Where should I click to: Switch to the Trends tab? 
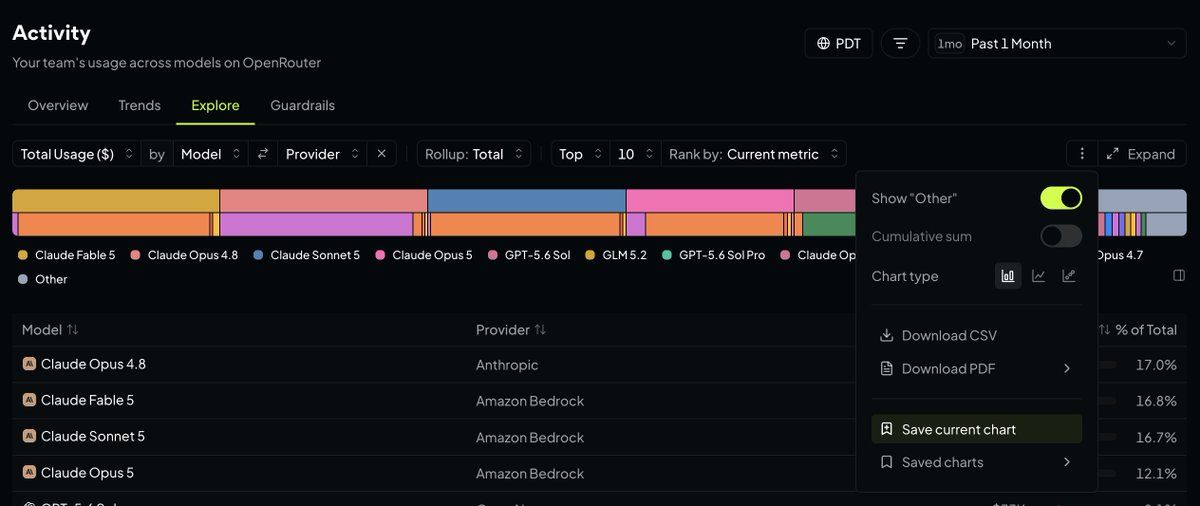pyautogui.click(x=139, y=105)
